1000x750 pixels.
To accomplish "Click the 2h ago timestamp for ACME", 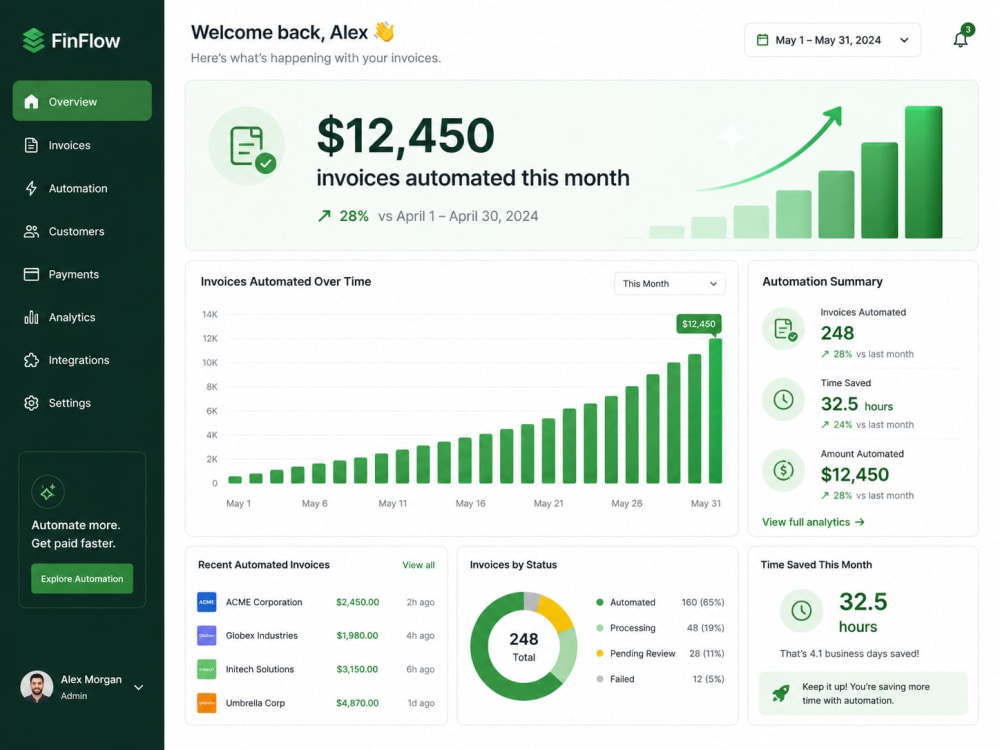I will (x=420, y=602).
